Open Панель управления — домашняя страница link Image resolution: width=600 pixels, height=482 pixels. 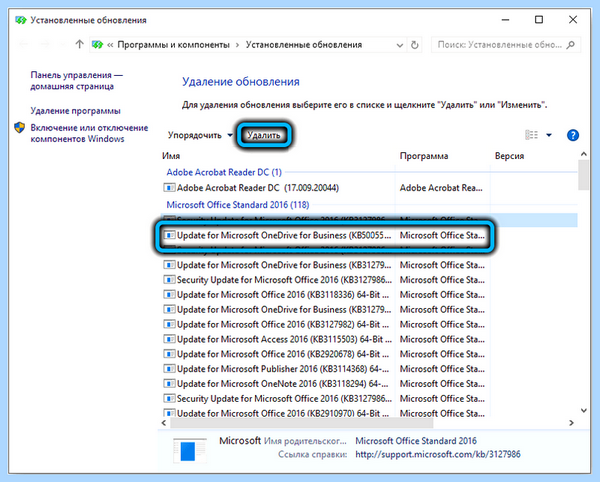click(77, 80)
